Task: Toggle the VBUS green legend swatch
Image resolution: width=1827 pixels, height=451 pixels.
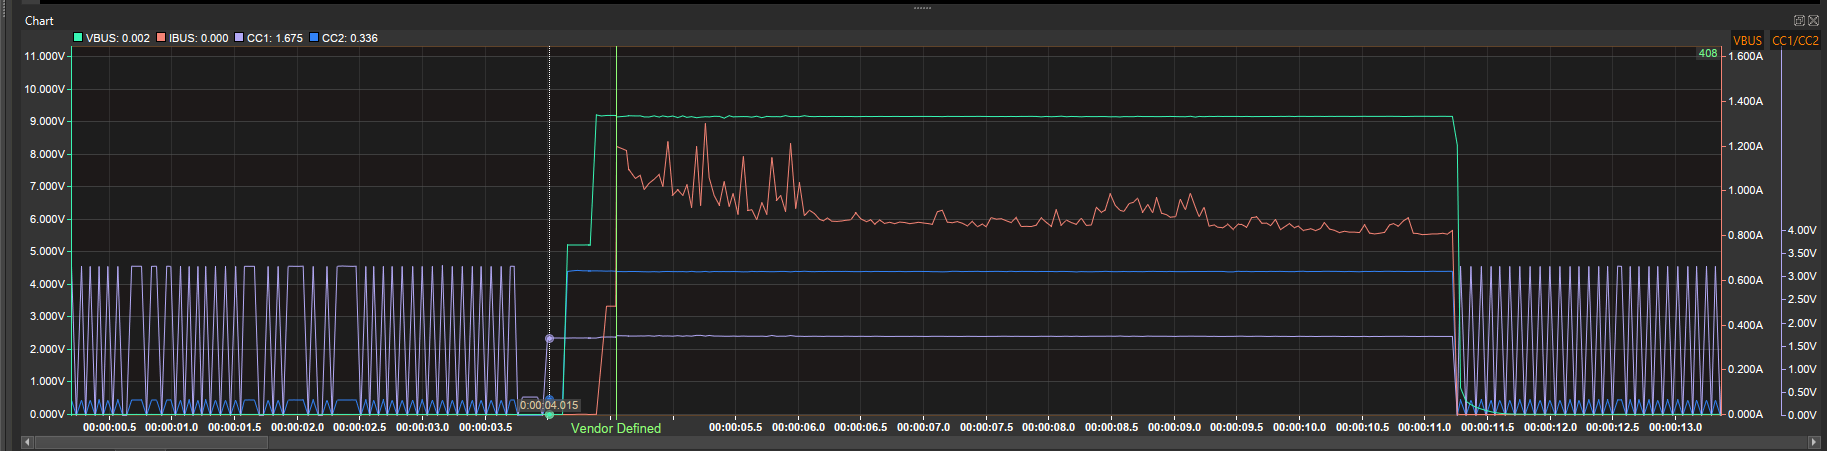Action: pyautogui.click(x=78, y=38)
